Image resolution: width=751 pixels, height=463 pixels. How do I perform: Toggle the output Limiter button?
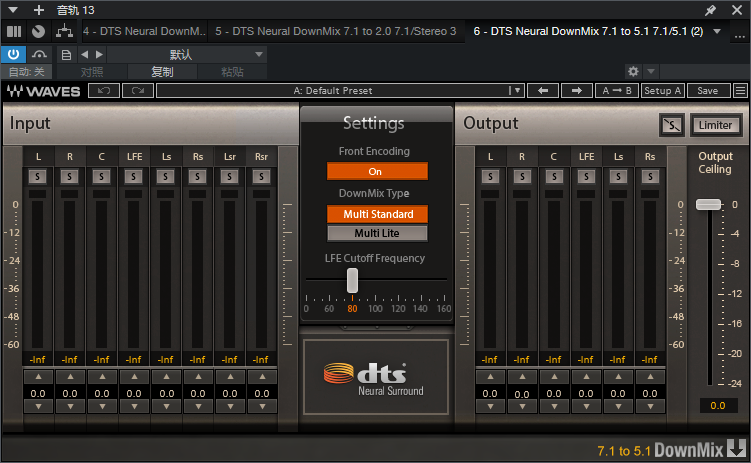716,125
